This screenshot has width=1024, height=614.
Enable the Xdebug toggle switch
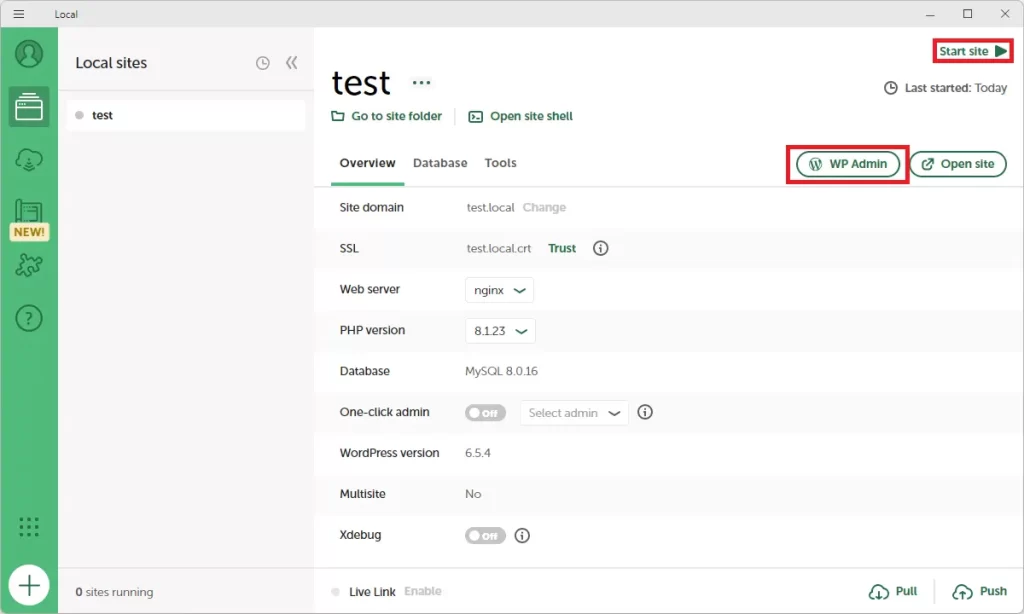[485, 535]
